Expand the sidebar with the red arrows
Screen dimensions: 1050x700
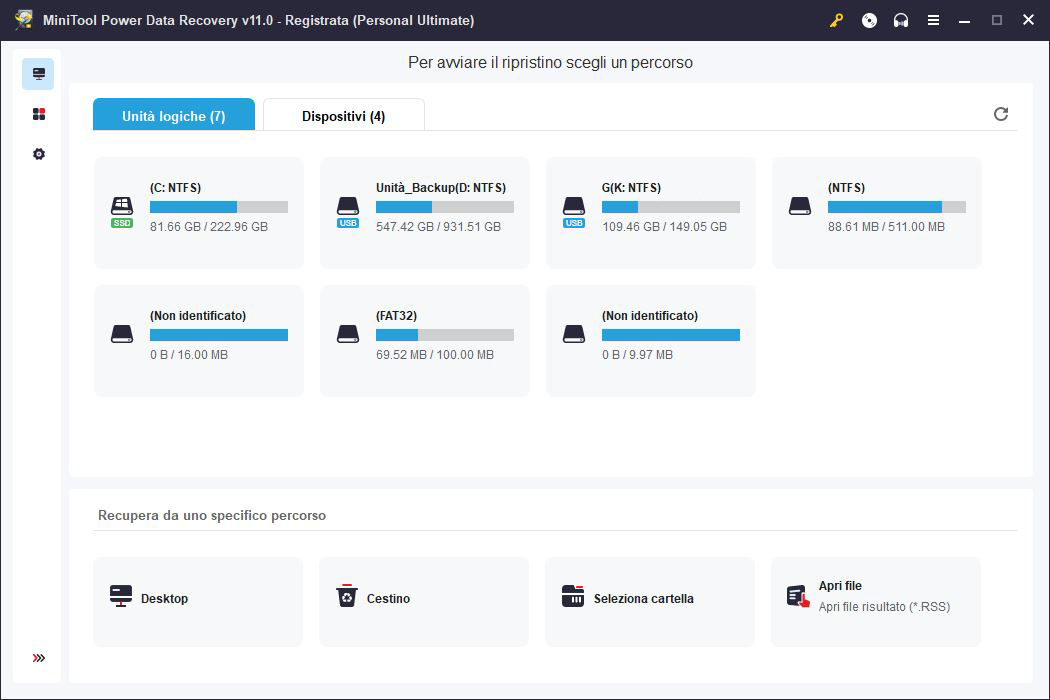coord(39,658)
